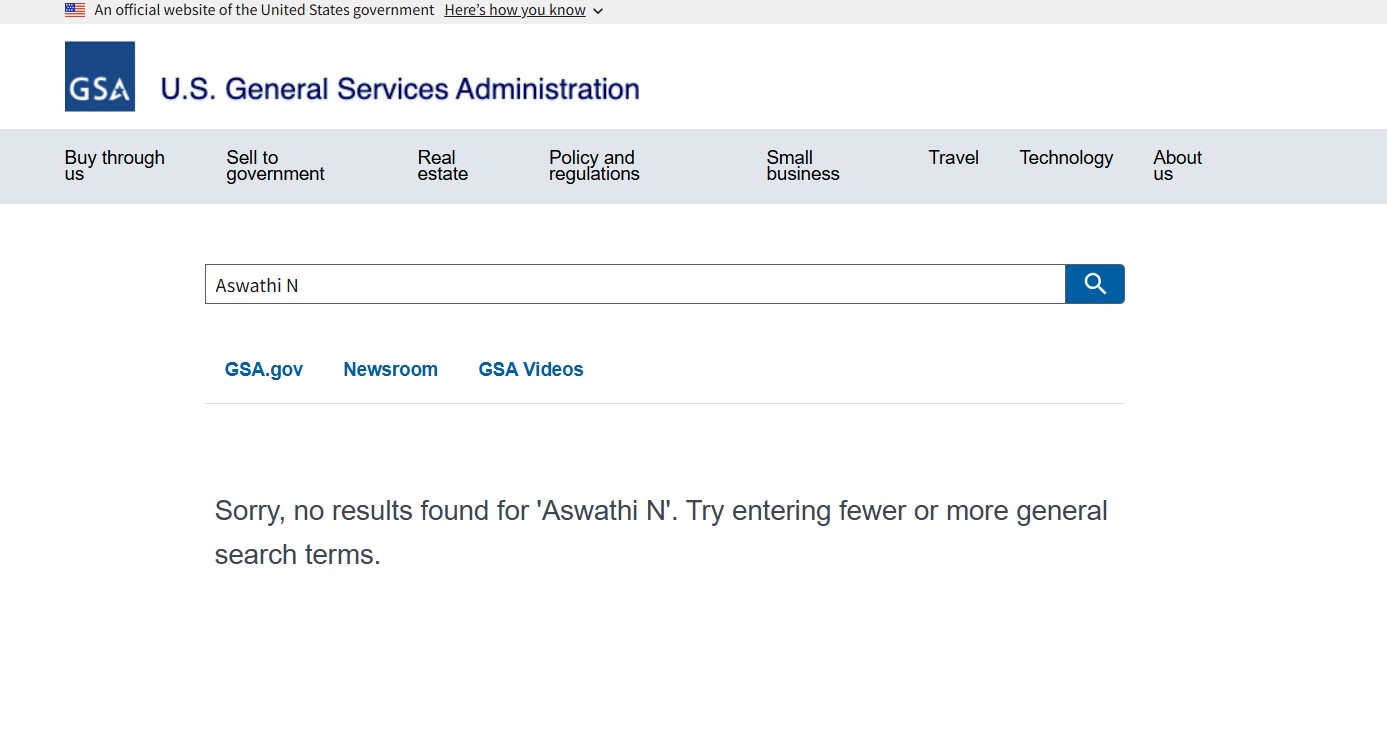1387x743 pixels.
Task: Open the Real estate menu
Action: pos(442,165)
